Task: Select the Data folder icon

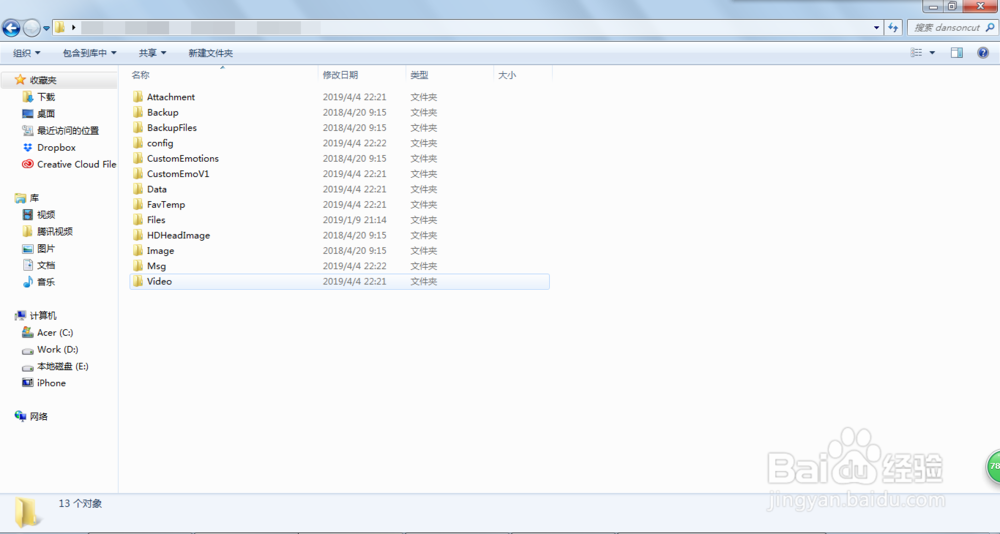Action: pyautogui.click(x=138, y=189)
